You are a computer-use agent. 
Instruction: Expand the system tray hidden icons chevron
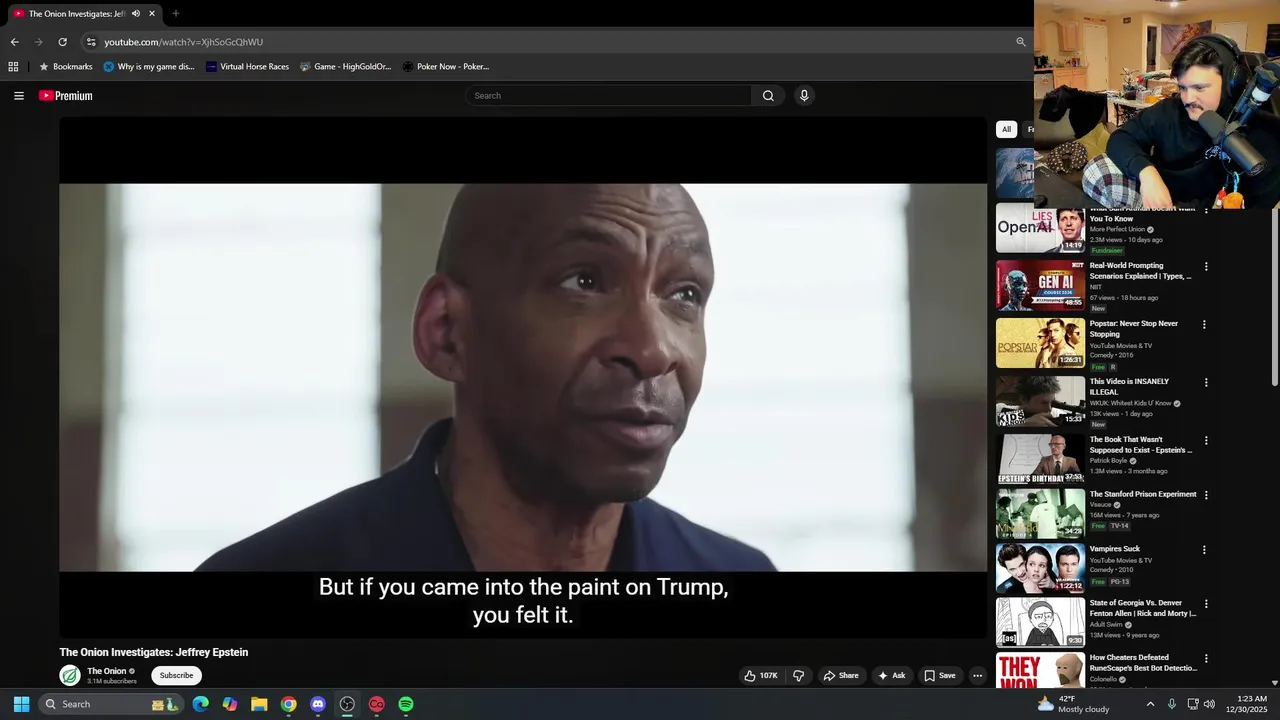[x=1150, y=704]
